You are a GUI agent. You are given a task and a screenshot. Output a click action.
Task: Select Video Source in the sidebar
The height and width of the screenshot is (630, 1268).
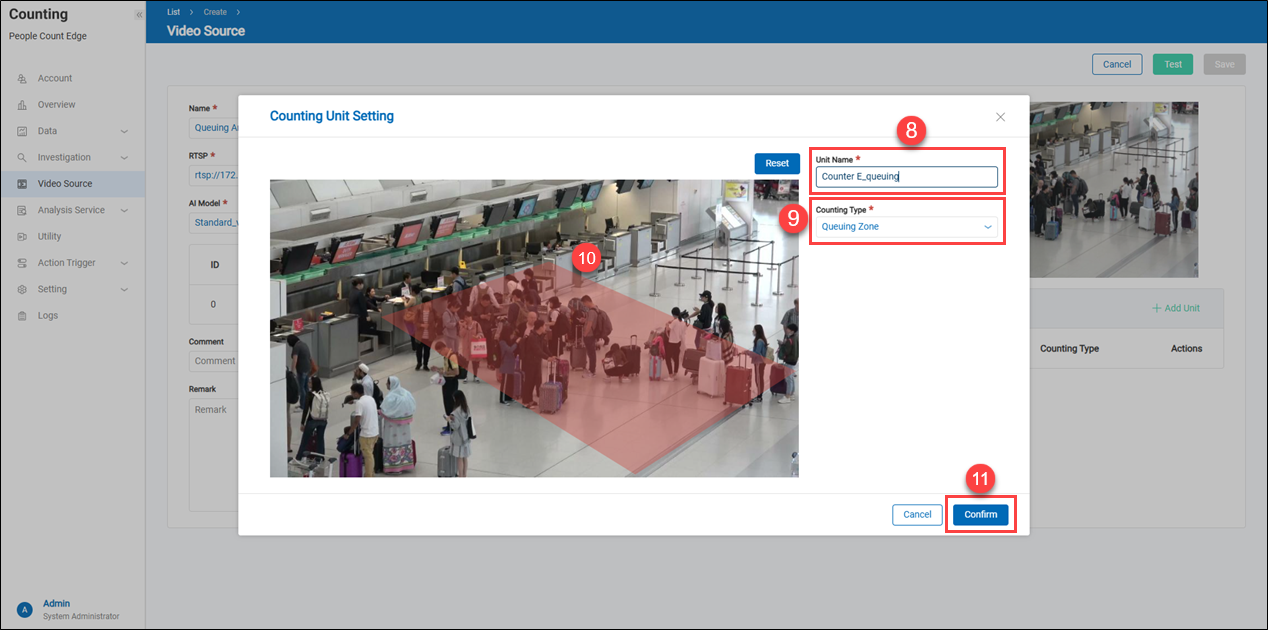pos(65,184)
